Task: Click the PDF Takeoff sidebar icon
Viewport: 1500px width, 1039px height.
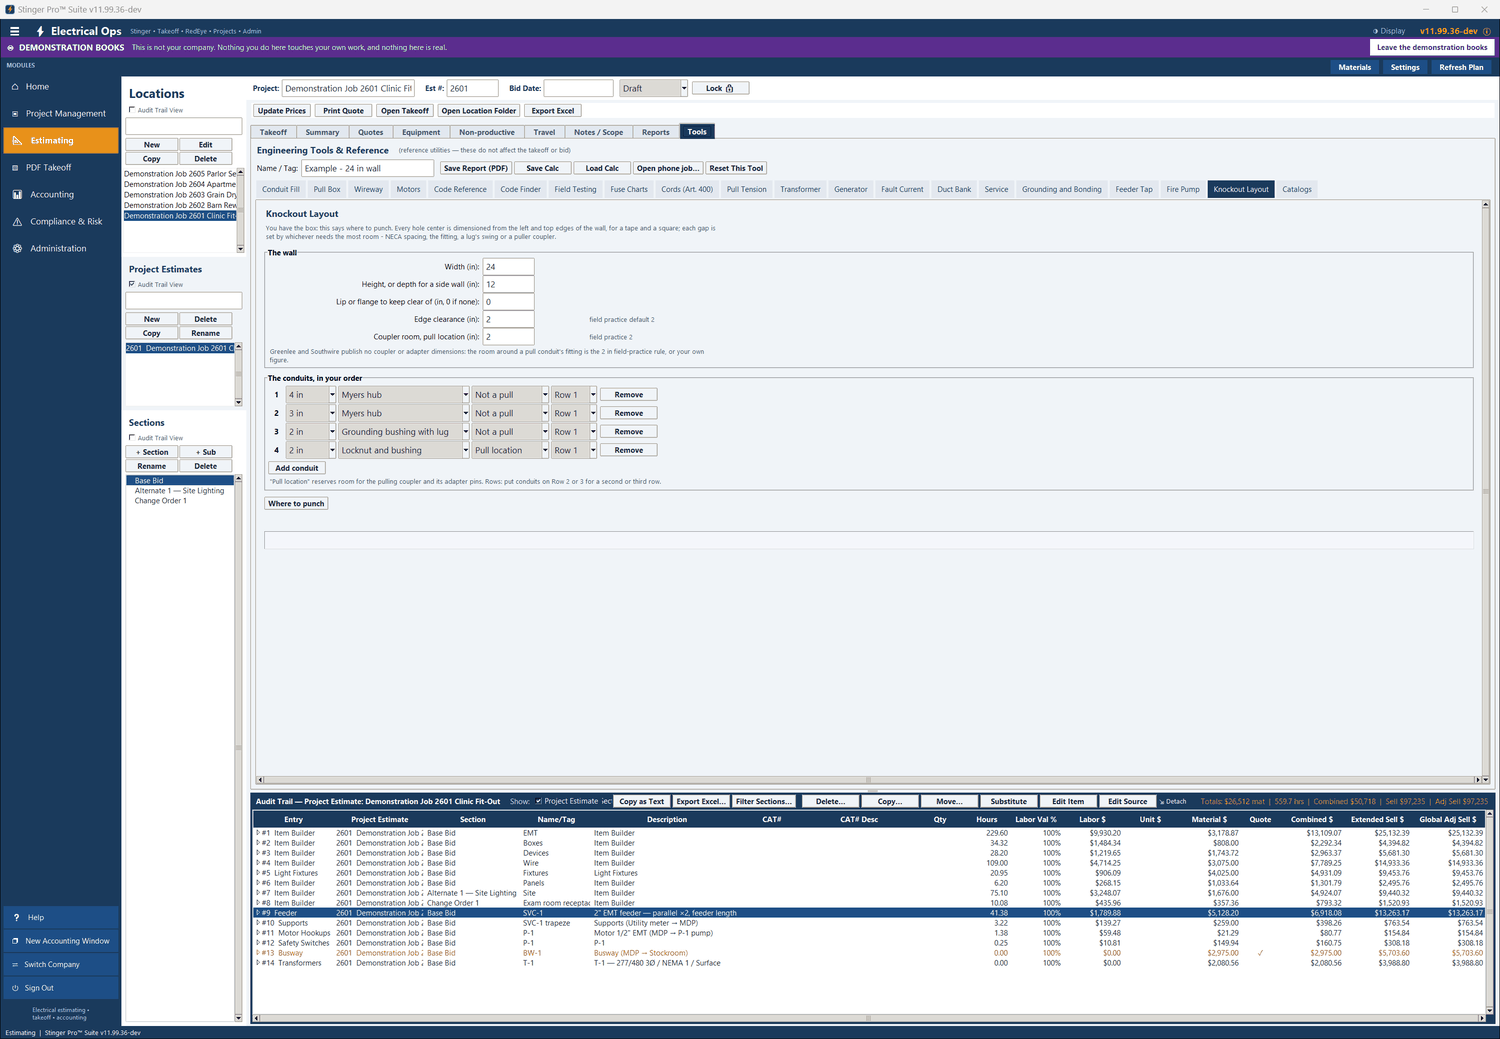Action: 16,168
